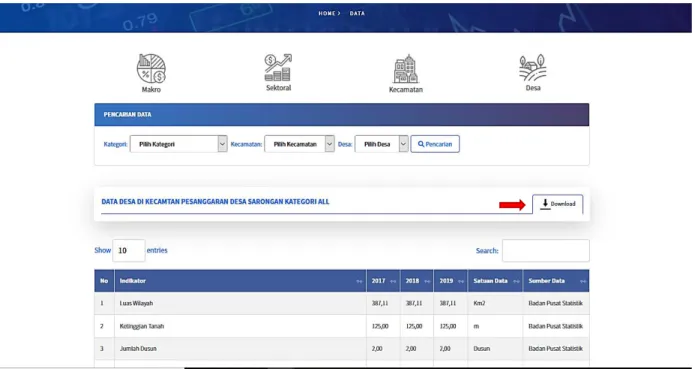Screen dimensions: 695x369
Task: Click the Kecamatan: field label
Action: point(246,144)
